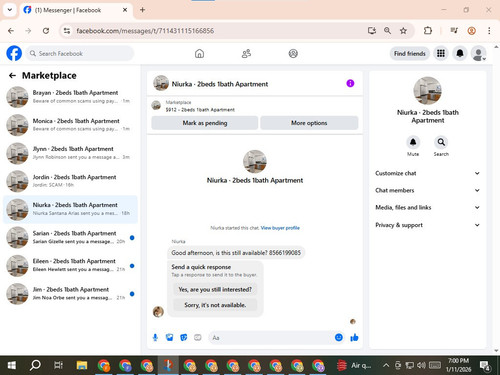The image size is (500, 375).
Task: Open the Facebook apps menu grid icon
Action: (441, 53)
